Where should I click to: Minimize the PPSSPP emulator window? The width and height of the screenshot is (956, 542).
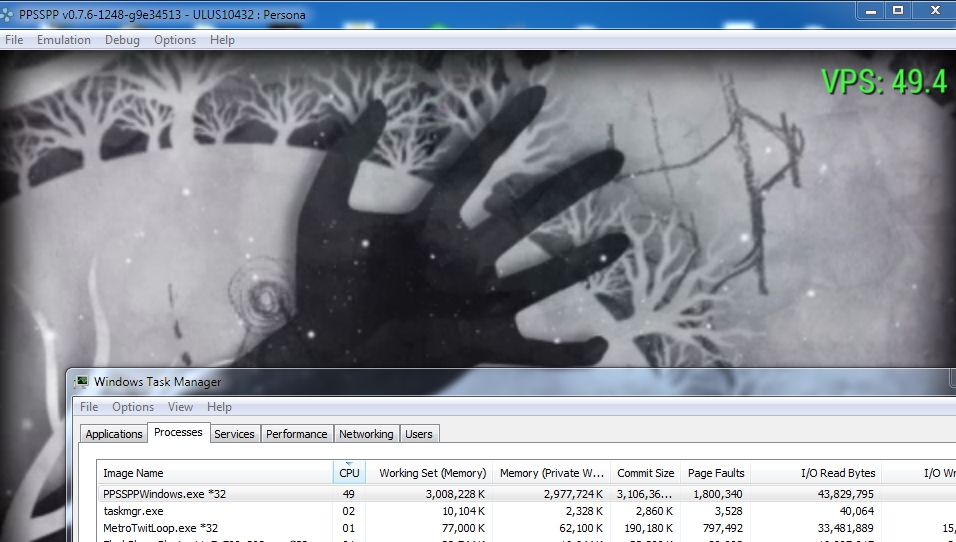(870, 10)
